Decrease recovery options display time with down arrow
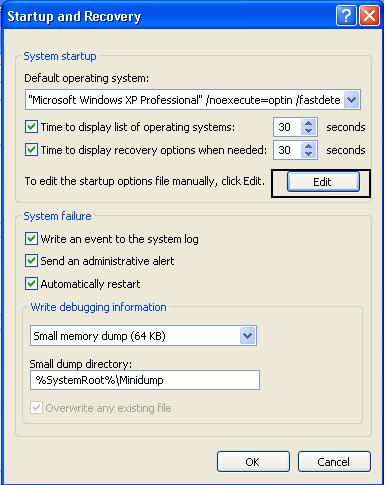The width and height of the screenshot is (387, 485). click(x=308, y=154)
